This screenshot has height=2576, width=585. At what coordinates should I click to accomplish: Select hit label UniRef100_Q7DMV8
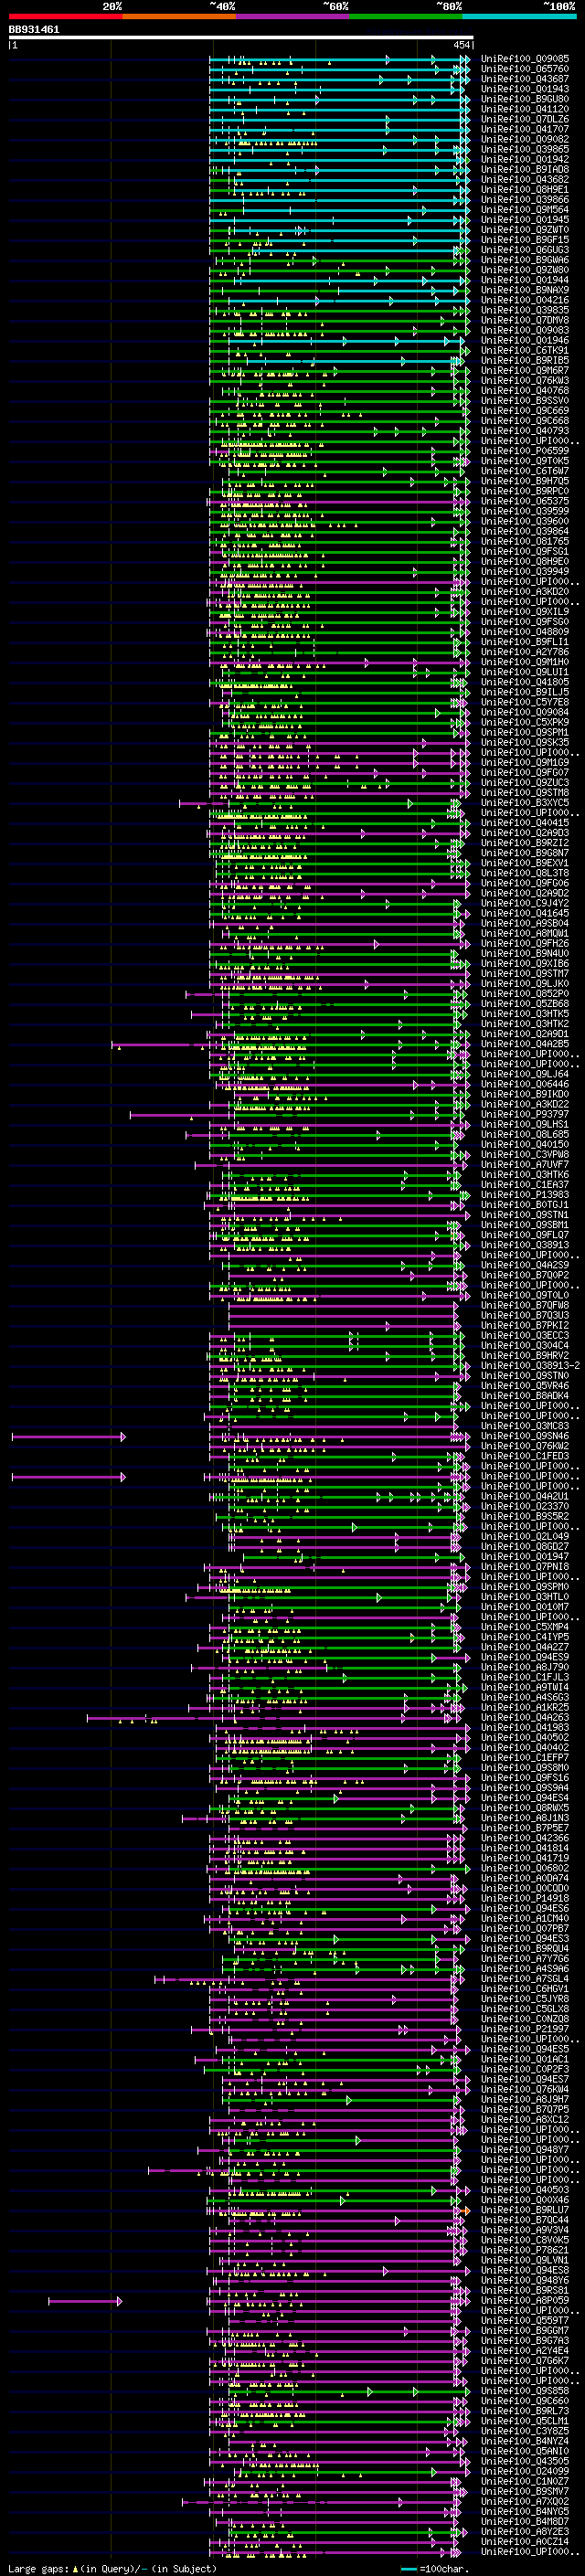pos(525,320)
